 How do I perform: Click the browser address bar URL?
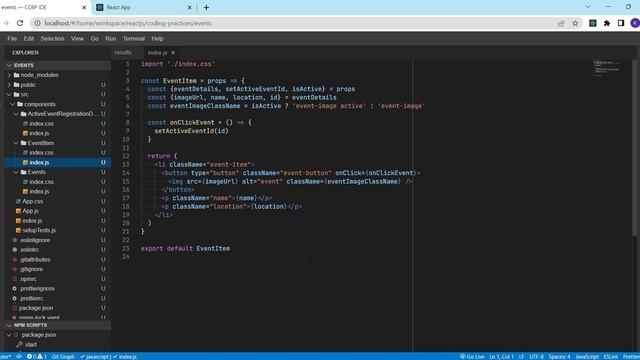[x=128, y=23]
